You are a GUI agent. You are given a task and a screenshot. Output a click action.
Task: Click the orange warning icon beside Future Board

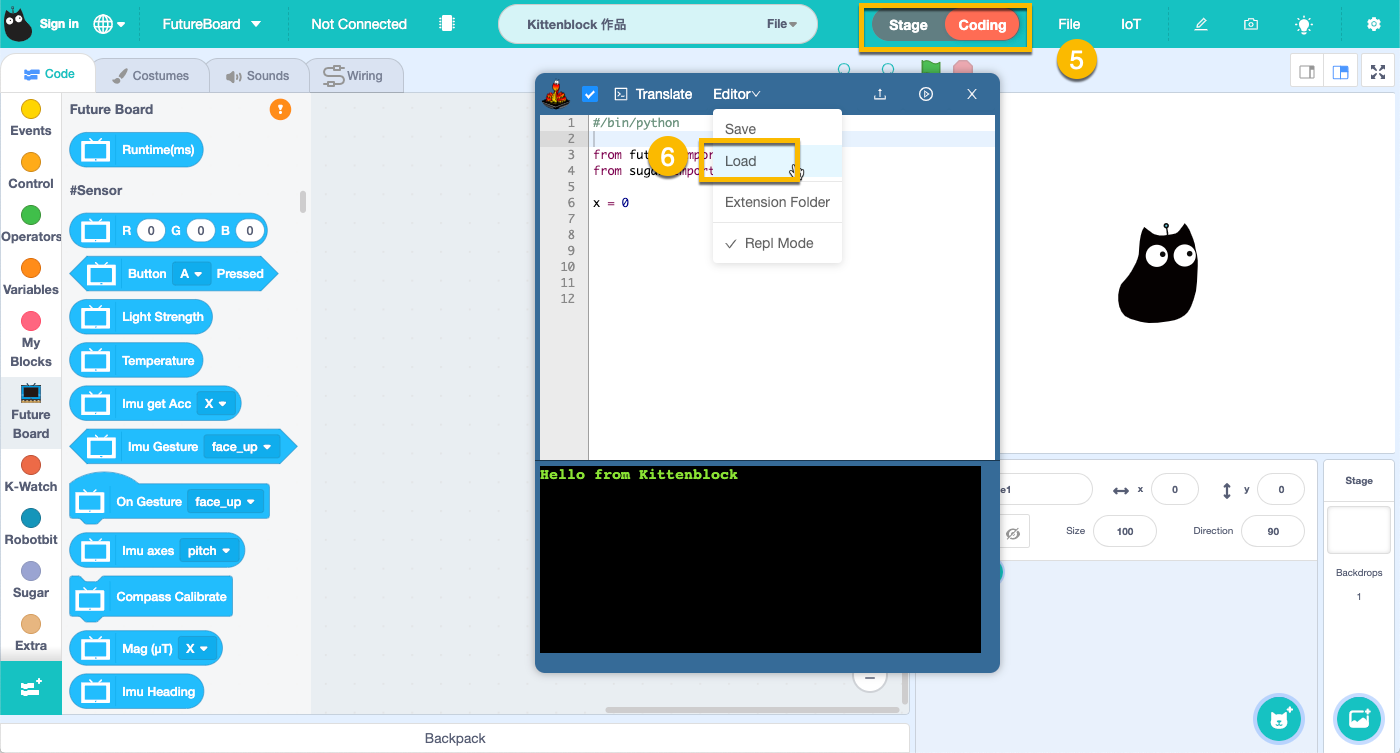click(x=280, y=109)
